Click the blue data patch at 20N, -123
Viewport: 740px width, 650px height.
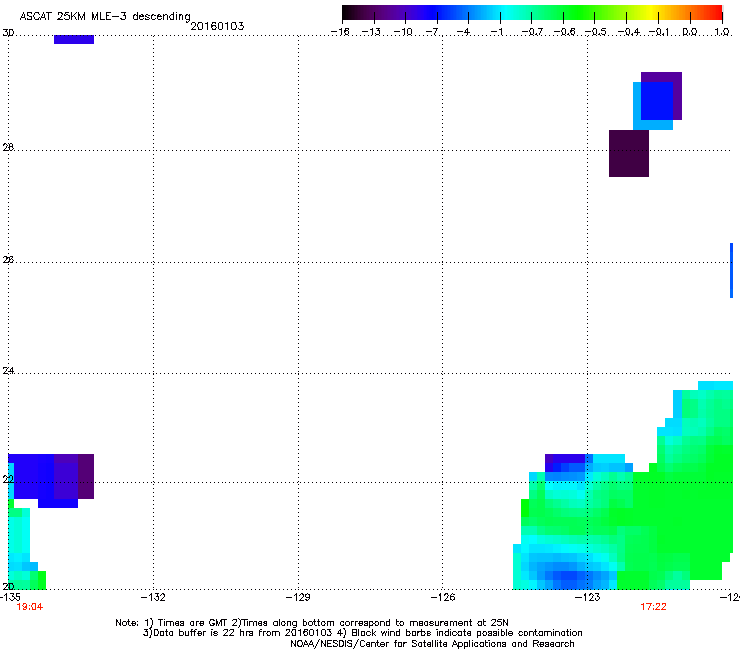[x=569, y=576]
